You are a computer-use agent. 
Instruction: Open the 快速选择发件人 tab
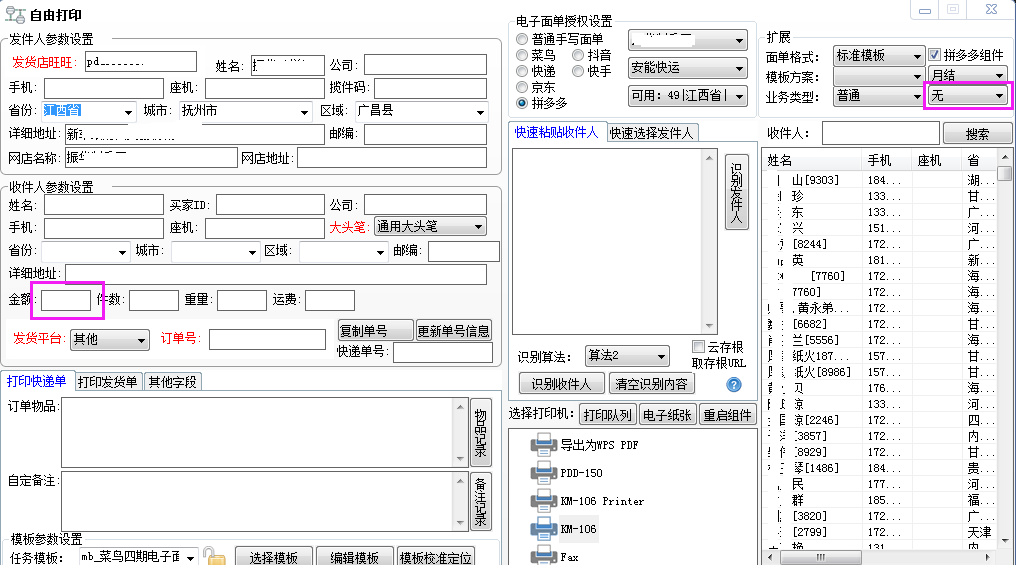pyautogui.click(x=653, y=133)
